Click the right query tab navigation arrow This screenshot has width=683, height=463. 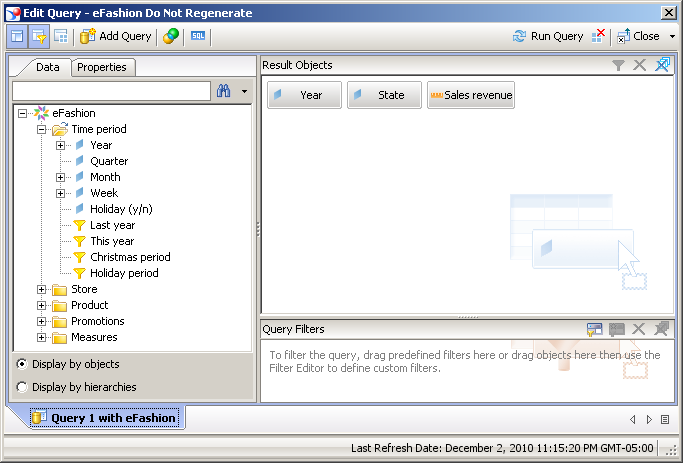[649, 419]
